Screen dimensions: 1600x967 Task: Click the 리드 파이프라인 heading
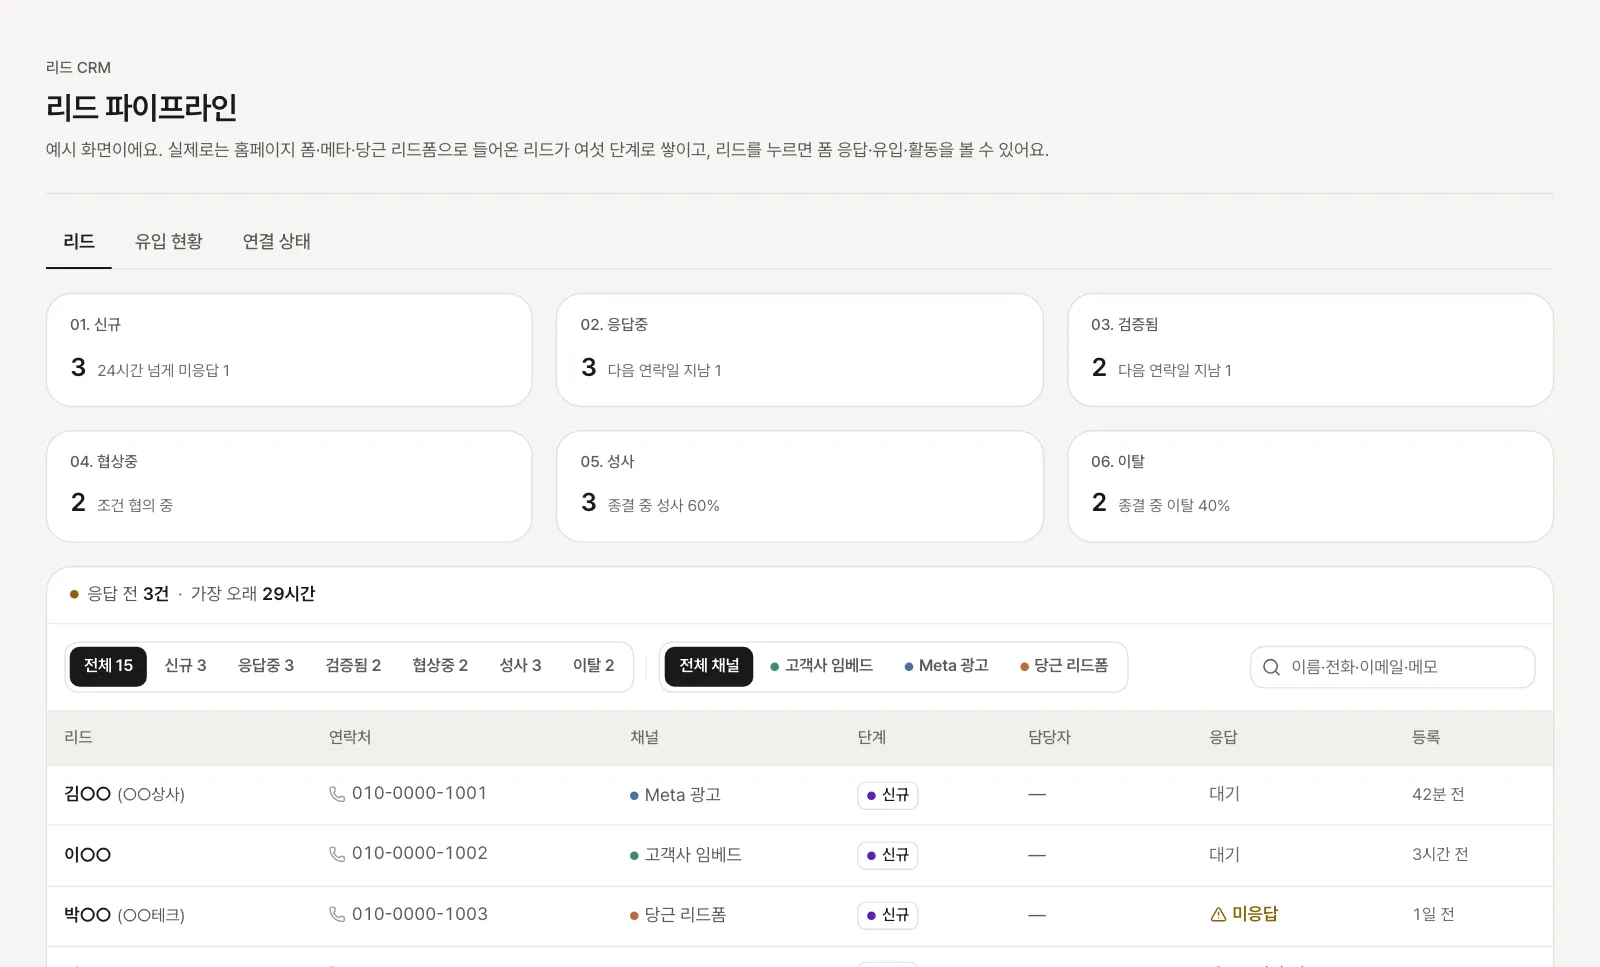(x=141, y=107)
